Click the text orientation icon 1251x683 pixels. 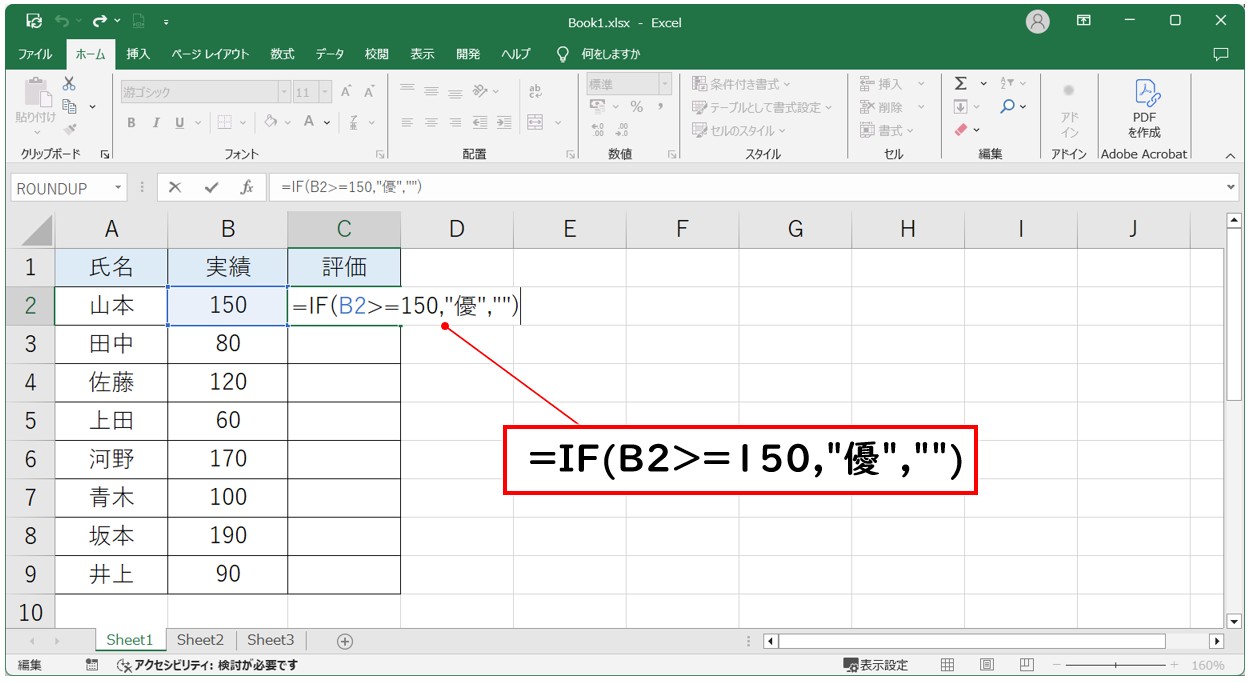click(480, 91)
